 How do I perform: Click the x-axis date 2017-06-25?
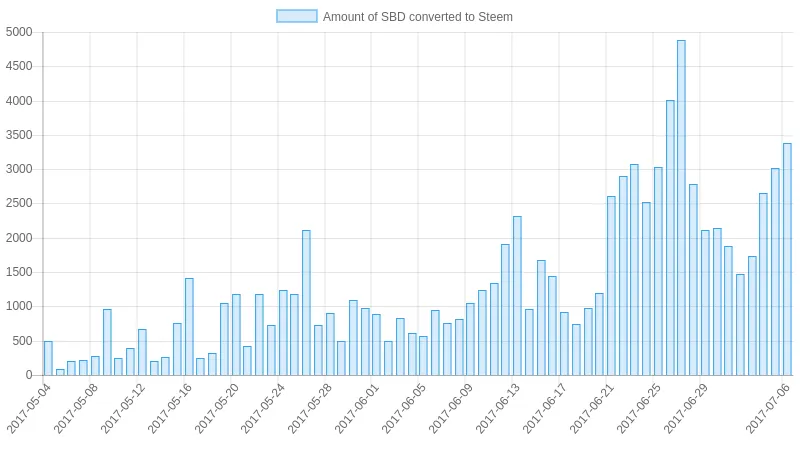[638, 409]
